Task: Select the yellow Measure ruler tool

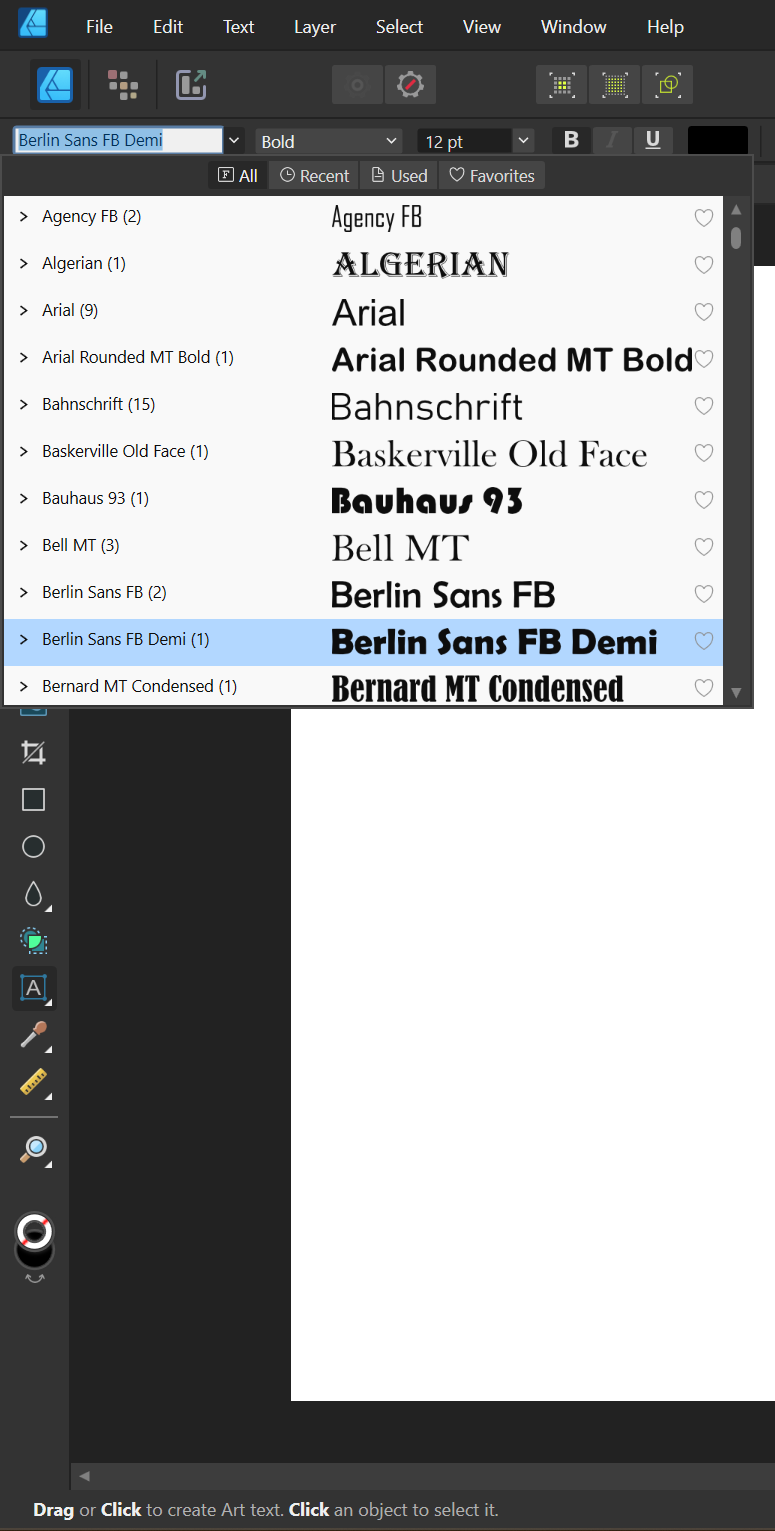Action: pyautogui.click(x=34, y=1082)
